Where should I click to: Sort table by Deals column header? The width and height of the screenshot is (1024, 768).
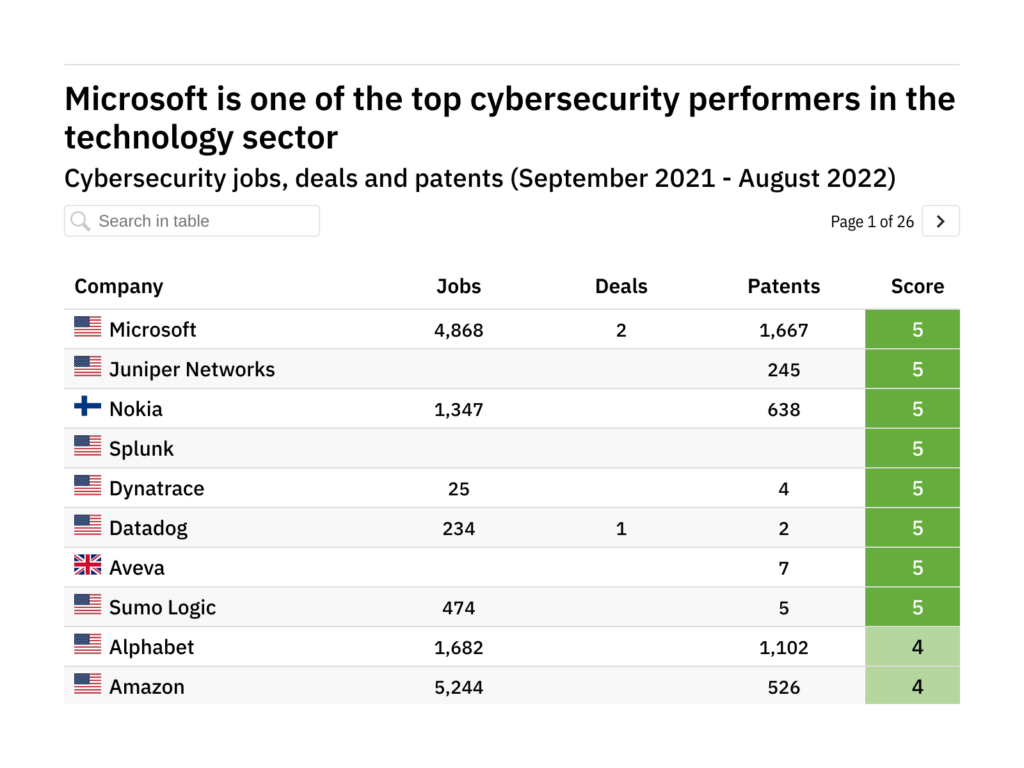click(x=621, y=287)
